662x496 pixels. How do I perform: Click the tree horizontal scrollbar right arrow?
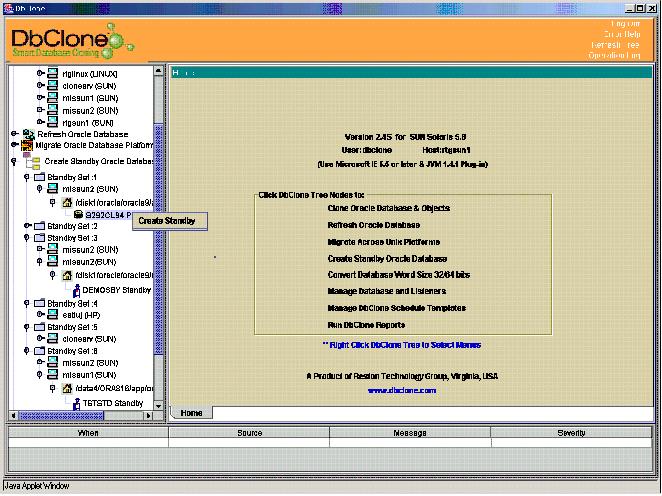click(x=148, y=416)
